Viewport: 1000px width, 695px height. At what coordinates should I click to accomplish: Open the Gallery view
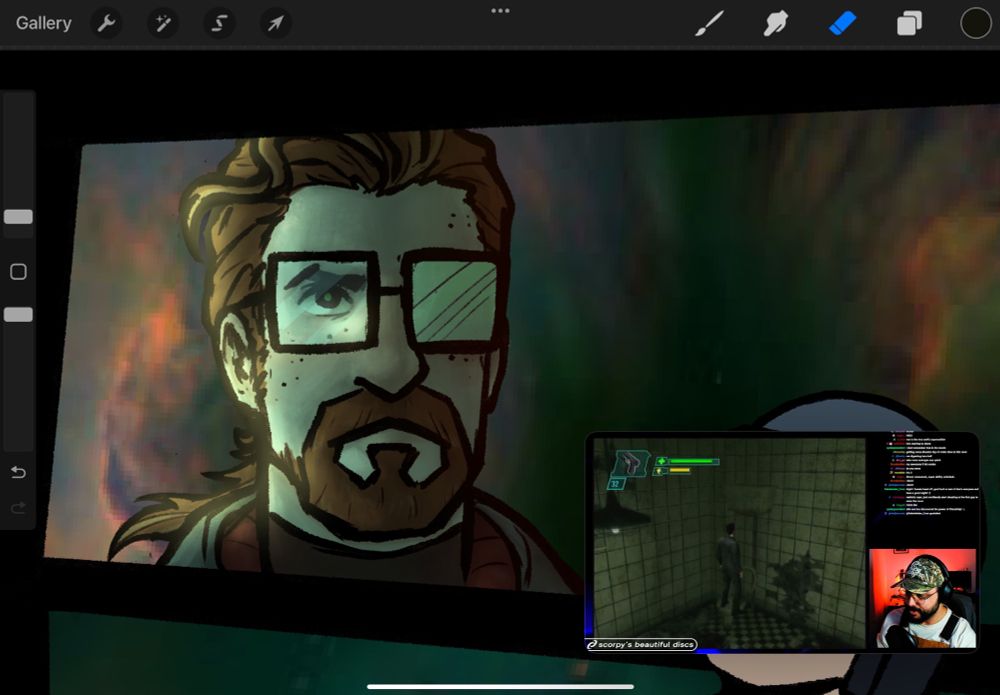coord(43,23)
